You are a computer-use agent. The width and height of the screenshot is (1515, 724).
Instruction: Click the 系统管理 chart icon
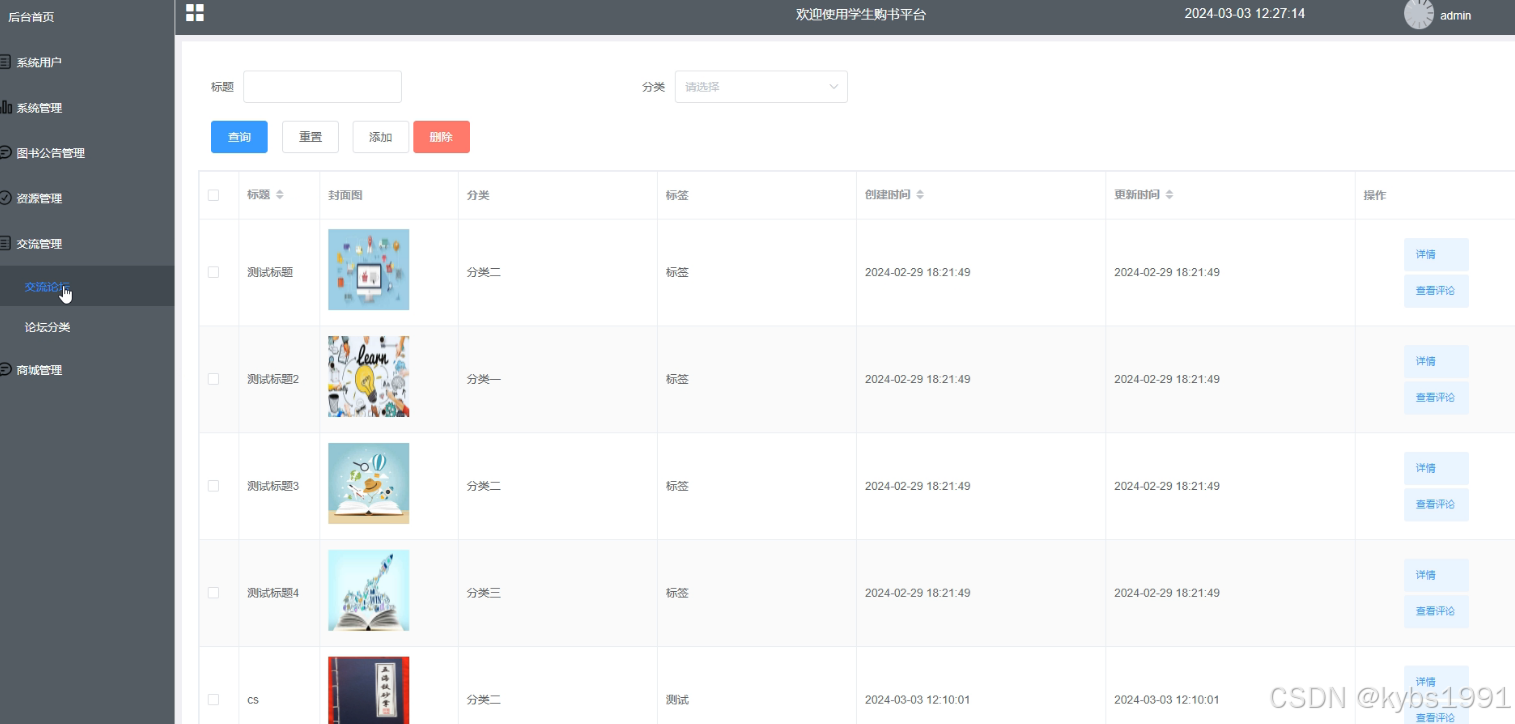pos(5,107)
